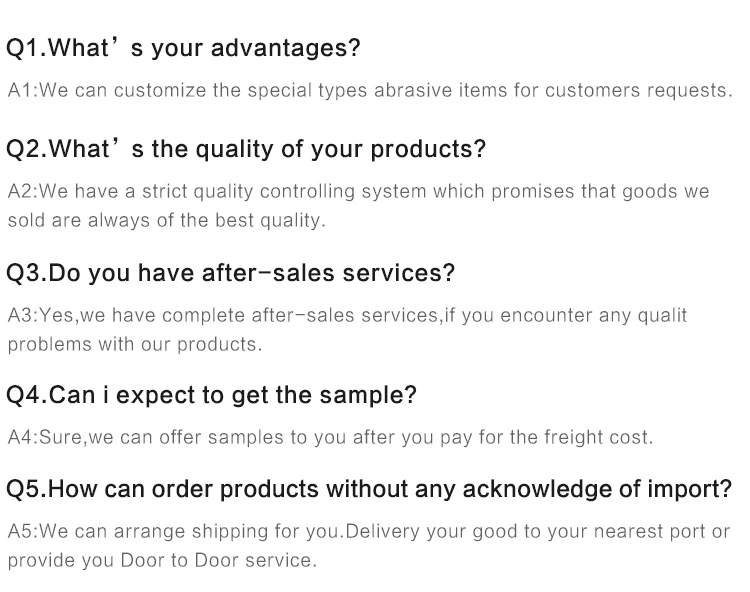
Task: Click the Q3 after-sales services question
Action: [x=231, y=273]
